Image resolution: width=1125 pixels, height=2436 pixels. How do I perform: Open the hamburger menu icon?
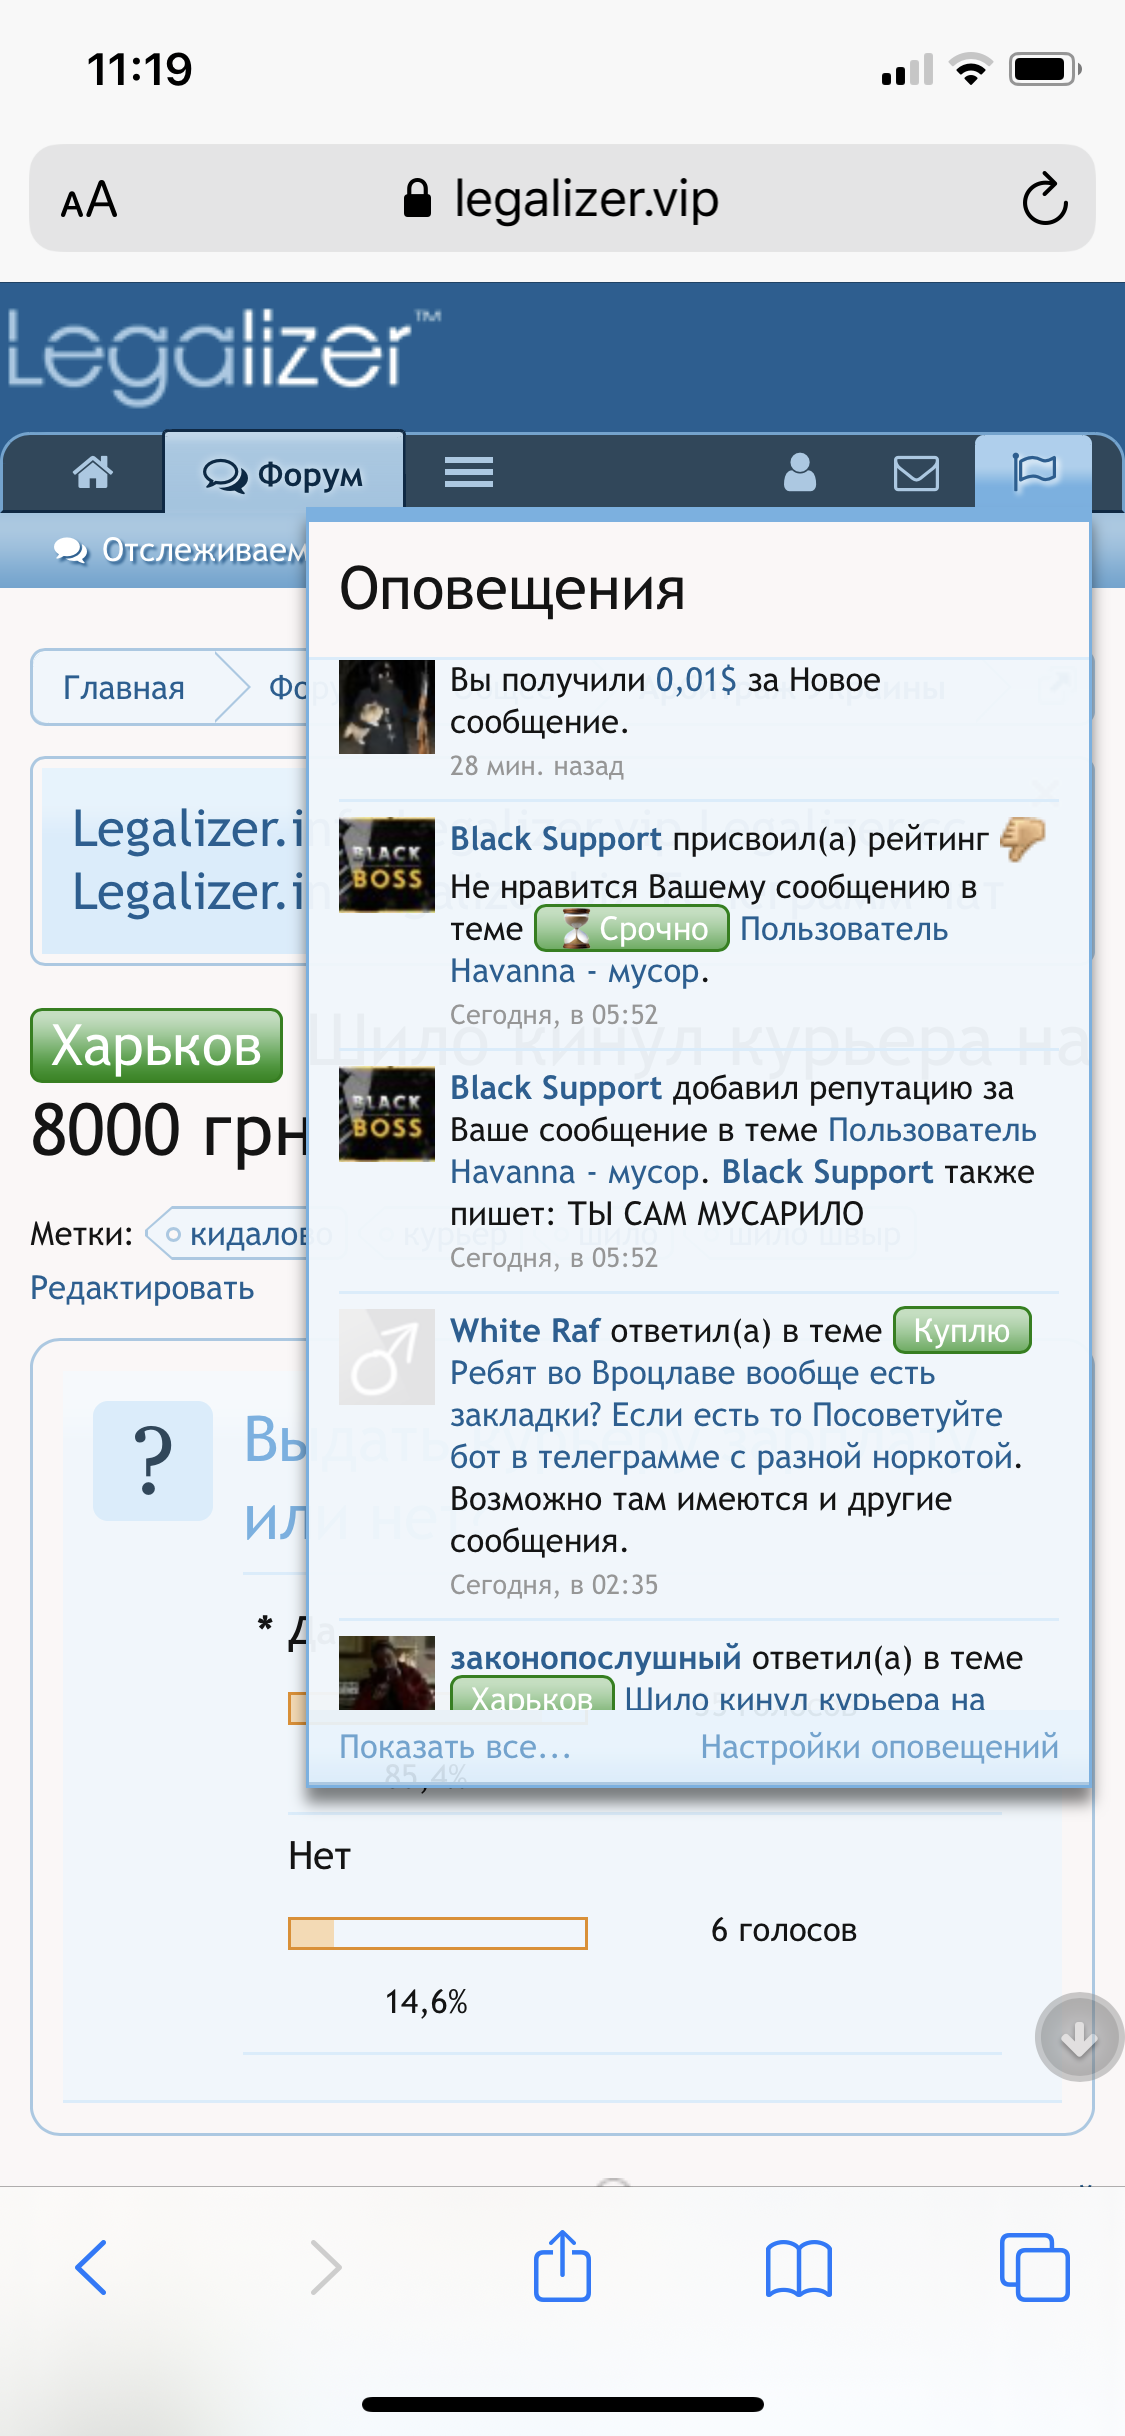(469, 472)
